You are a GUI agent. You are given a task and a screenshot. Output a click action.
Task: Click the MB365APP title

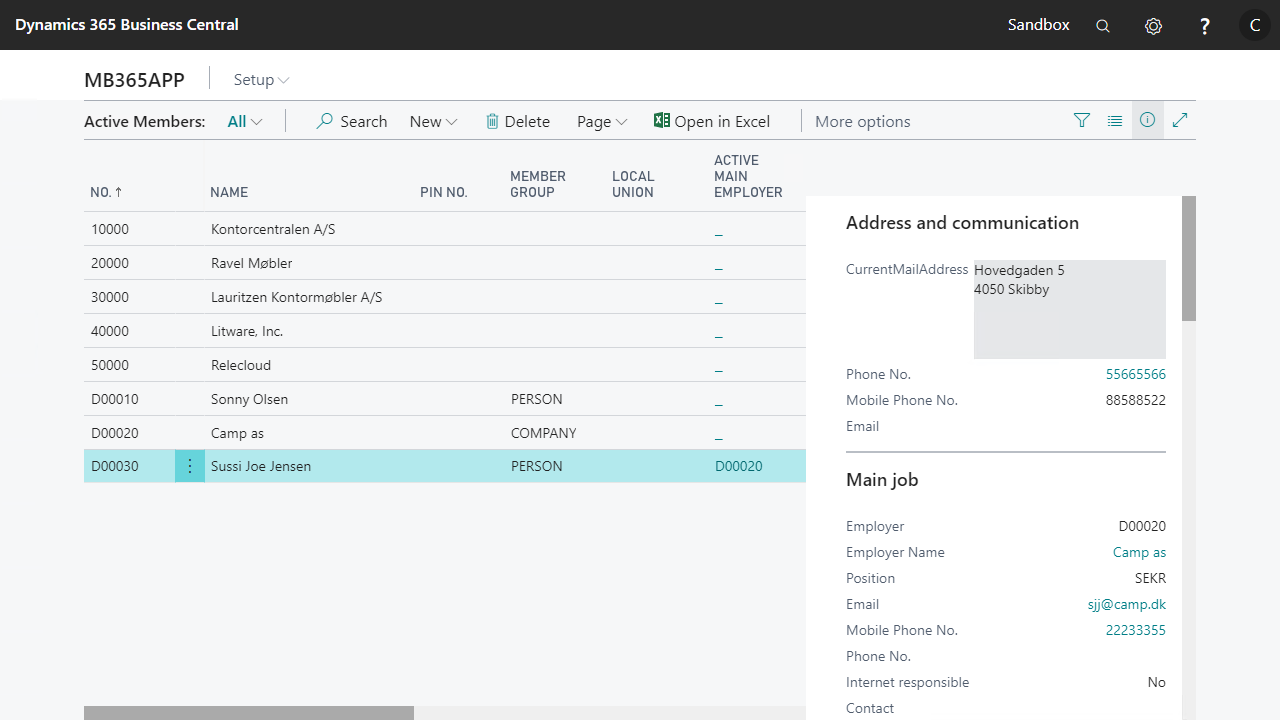[x=134, y=80]
